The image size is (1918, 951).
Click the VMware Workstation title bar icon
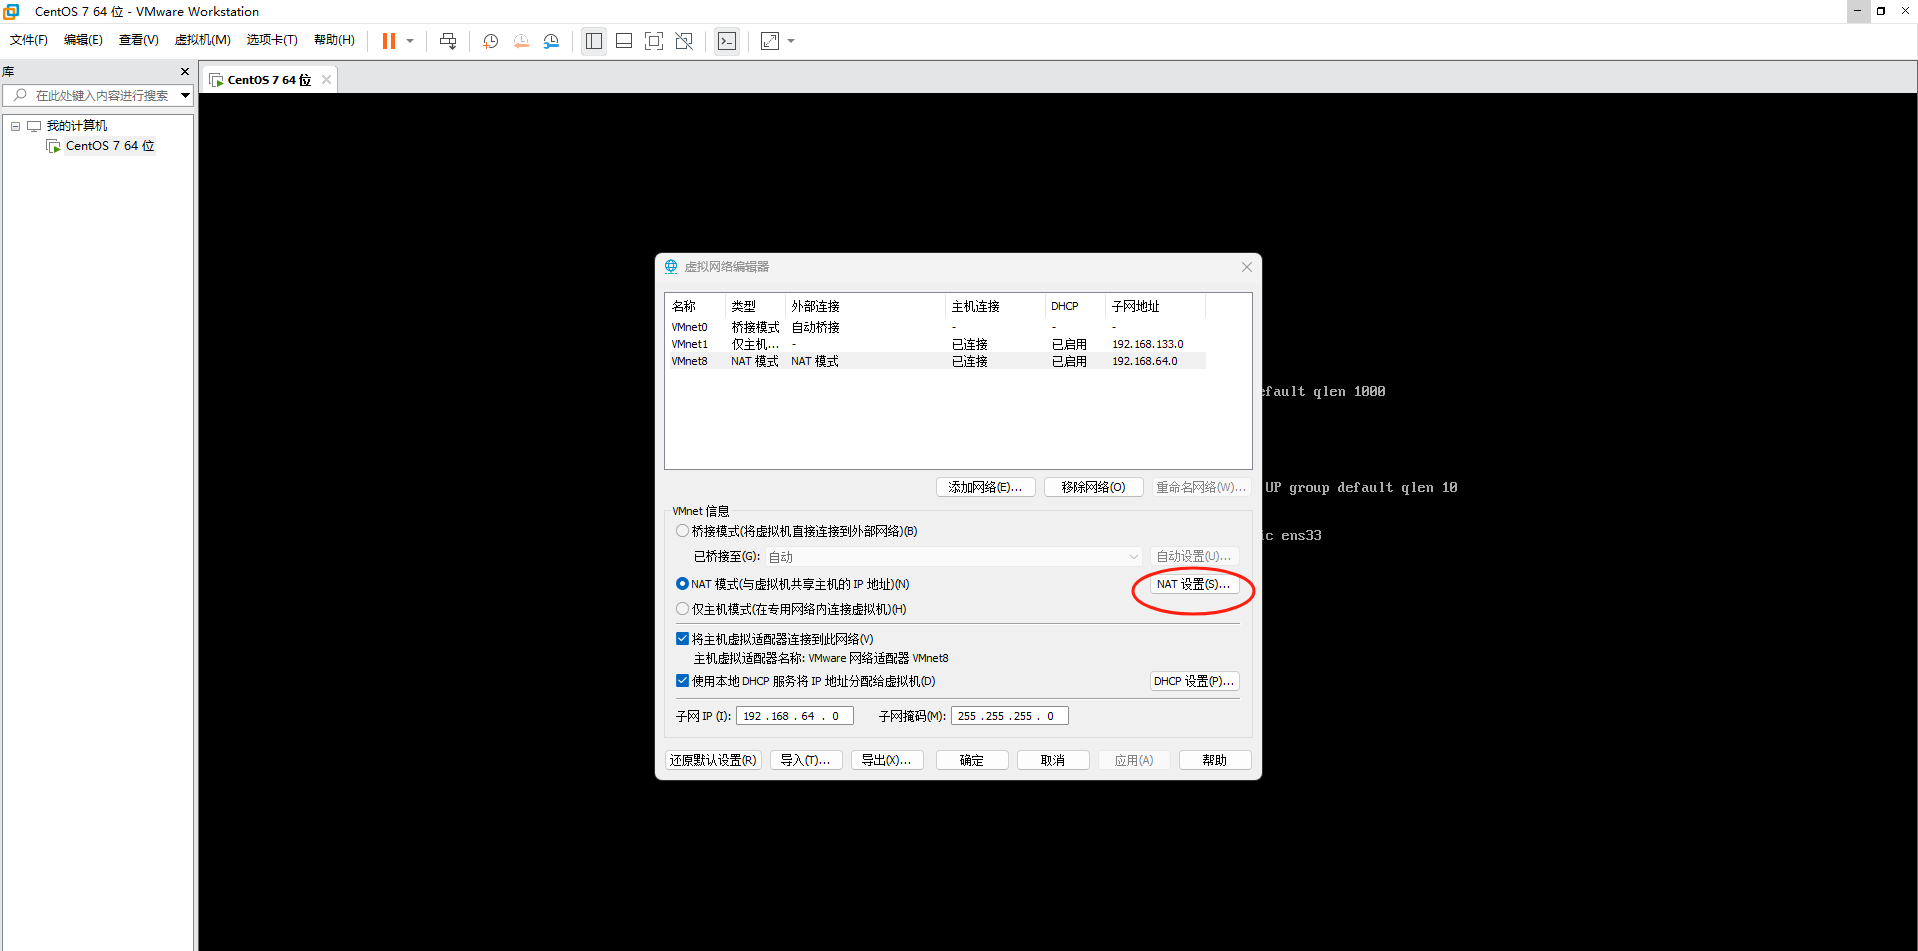pos(12,11)
